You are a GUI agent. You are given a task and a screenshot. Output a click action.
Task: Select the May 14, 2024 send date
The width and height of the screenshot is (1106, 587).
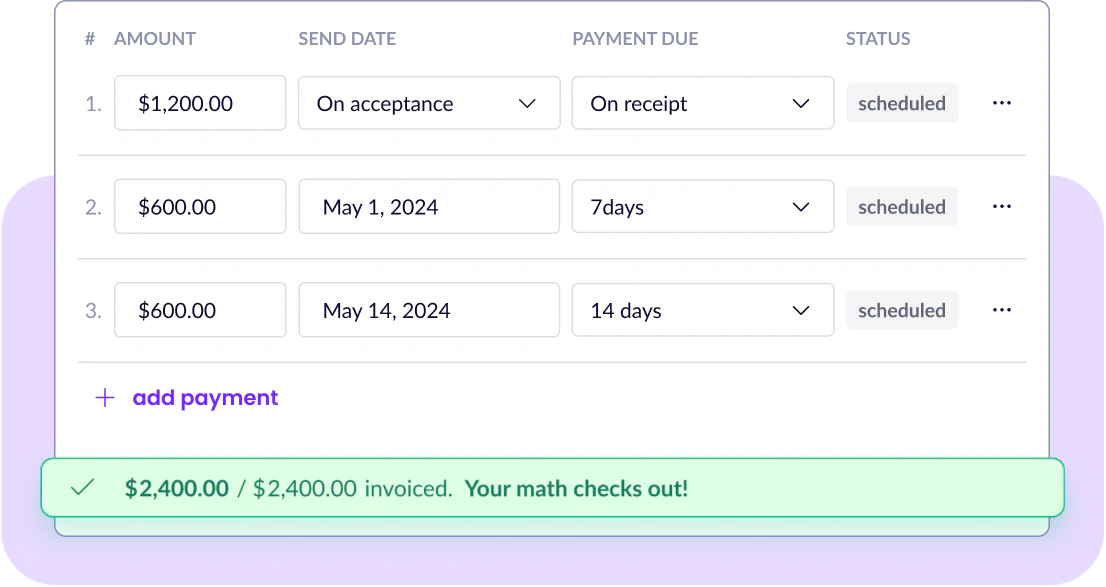pyautogui.click(x=429, y=310)
